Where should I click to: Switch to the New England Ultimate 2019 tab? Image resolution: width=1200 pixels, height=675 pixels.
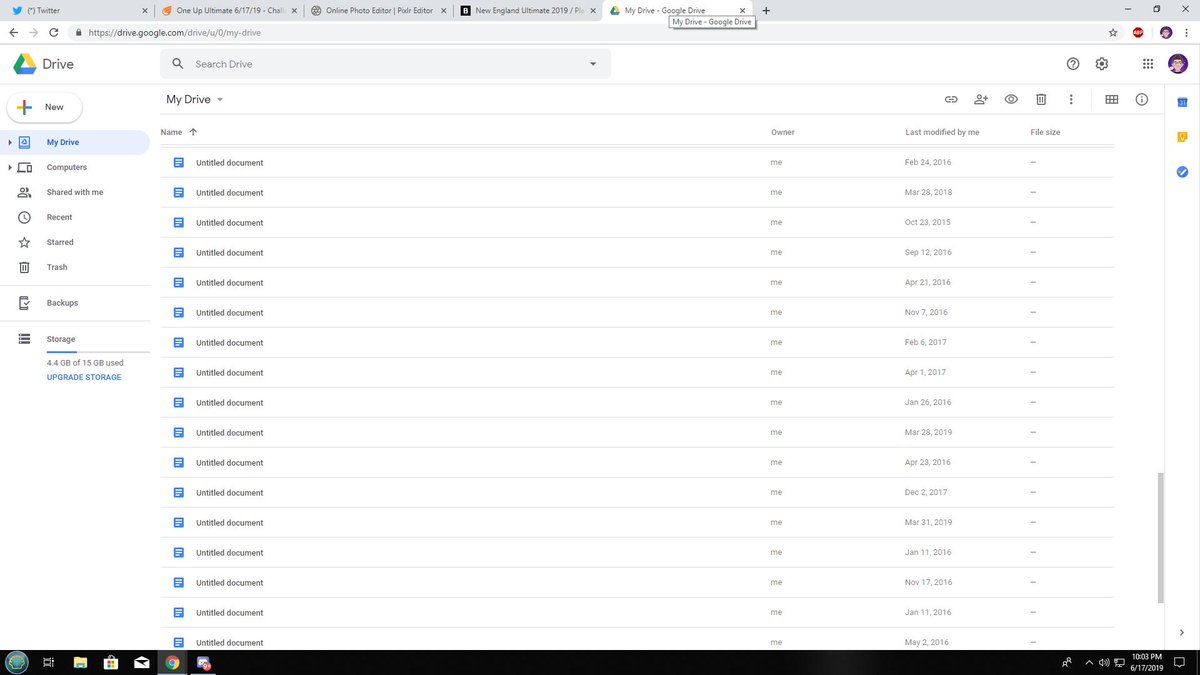click(x=527, y=10)
